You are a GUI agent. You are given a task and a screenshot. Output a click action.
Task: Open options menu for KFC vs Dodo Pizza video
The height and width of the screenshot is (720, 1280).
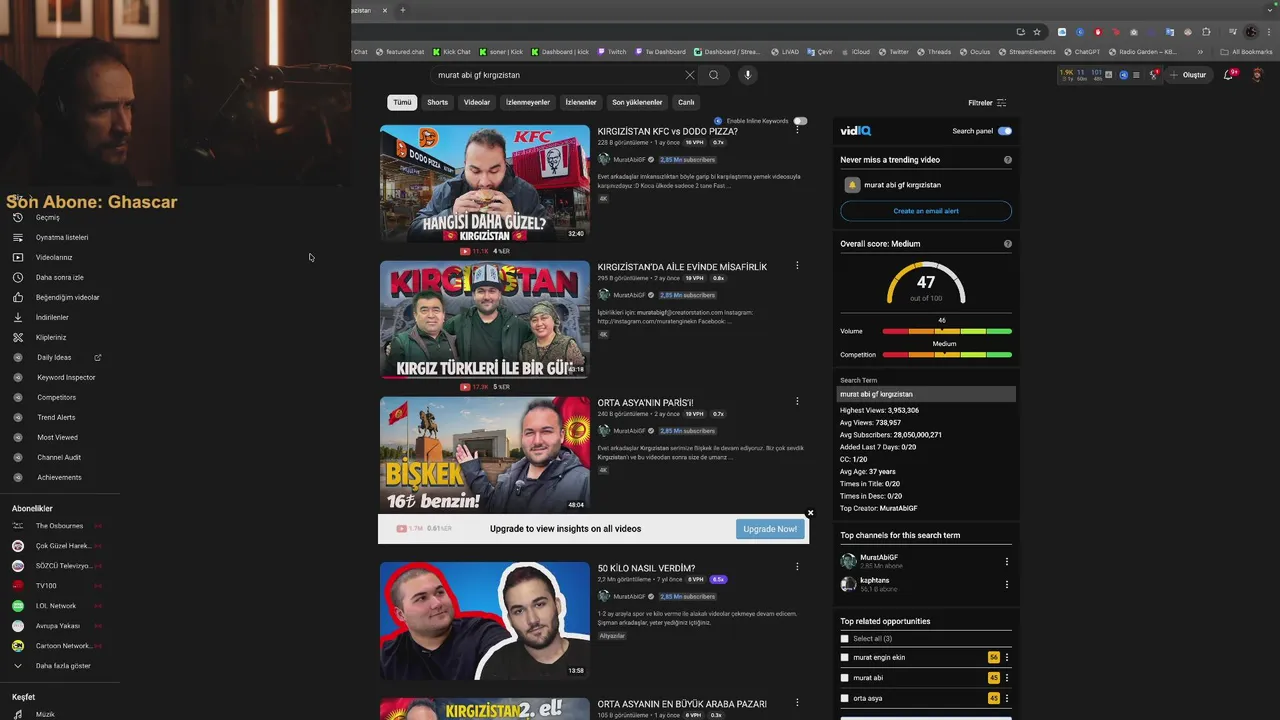pos(797,130)
